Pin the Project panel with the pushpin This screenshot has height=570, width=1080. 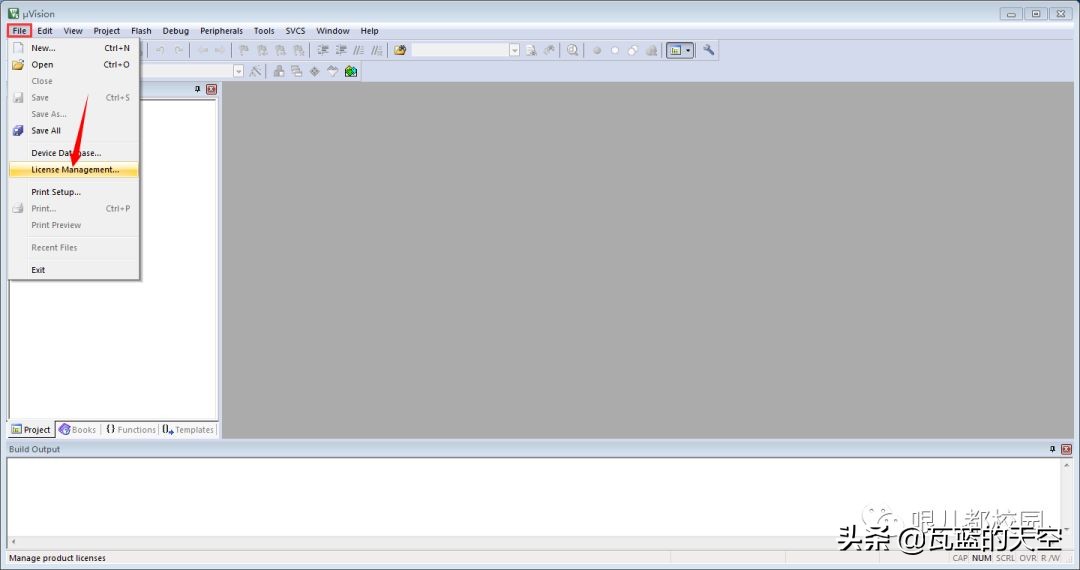point(198,89)
